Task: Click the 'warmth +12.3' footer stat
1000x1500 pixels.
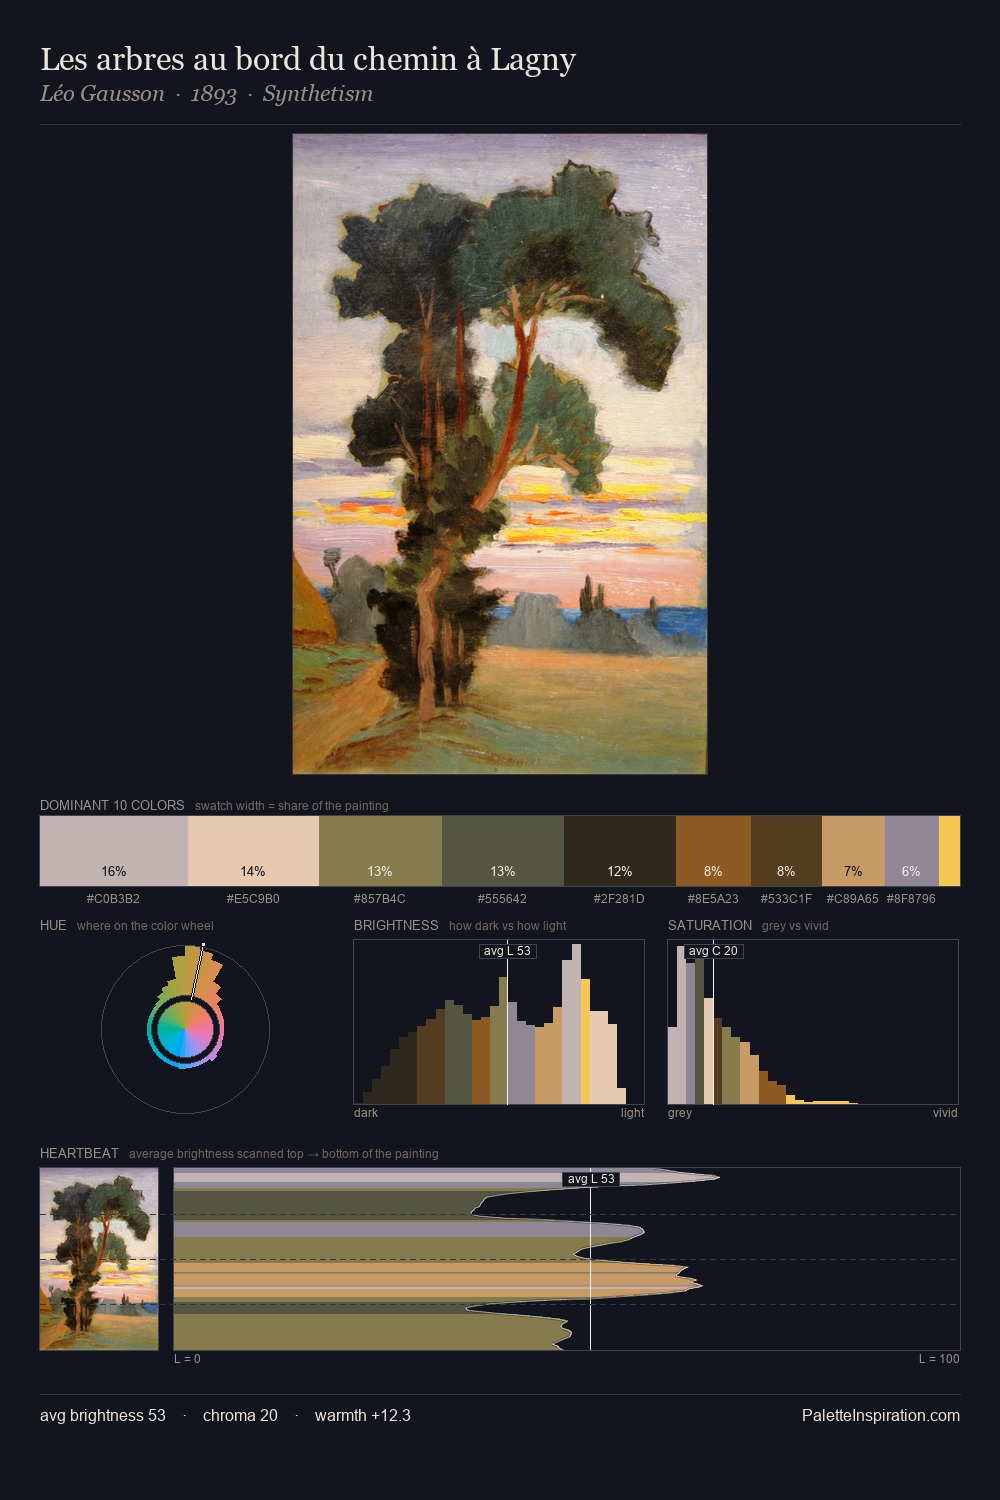Action: point(363,1415)
